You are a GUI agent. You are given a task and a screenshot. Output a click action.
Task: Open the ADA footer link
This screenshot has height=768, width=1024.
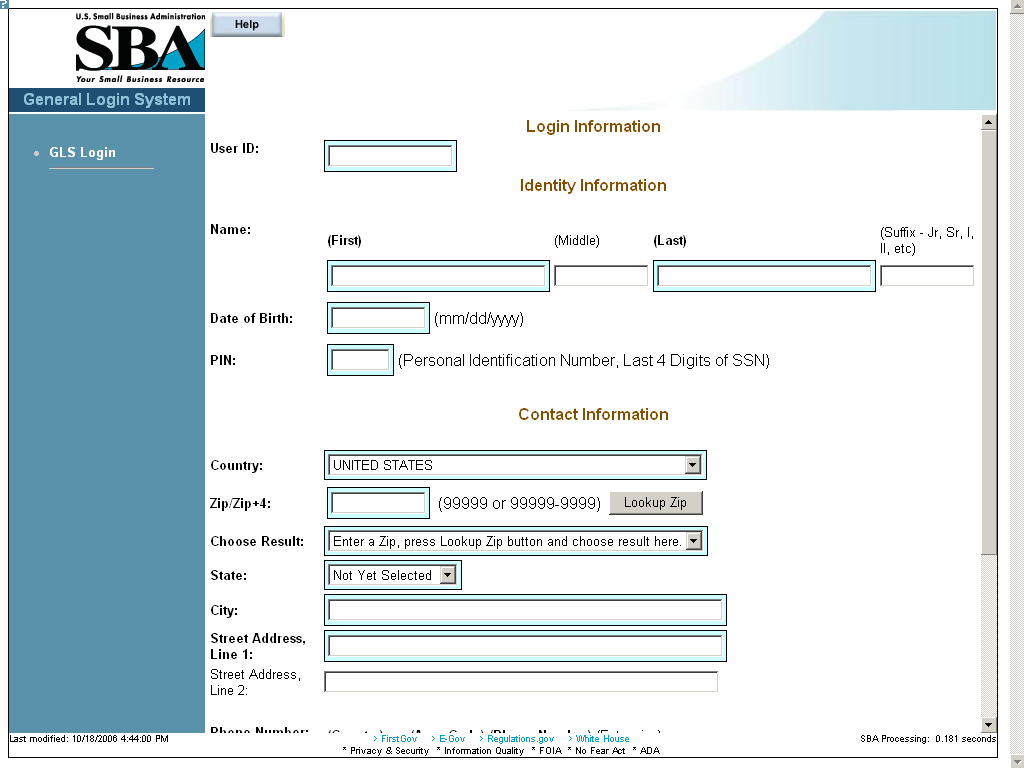[x=650, y=750]
